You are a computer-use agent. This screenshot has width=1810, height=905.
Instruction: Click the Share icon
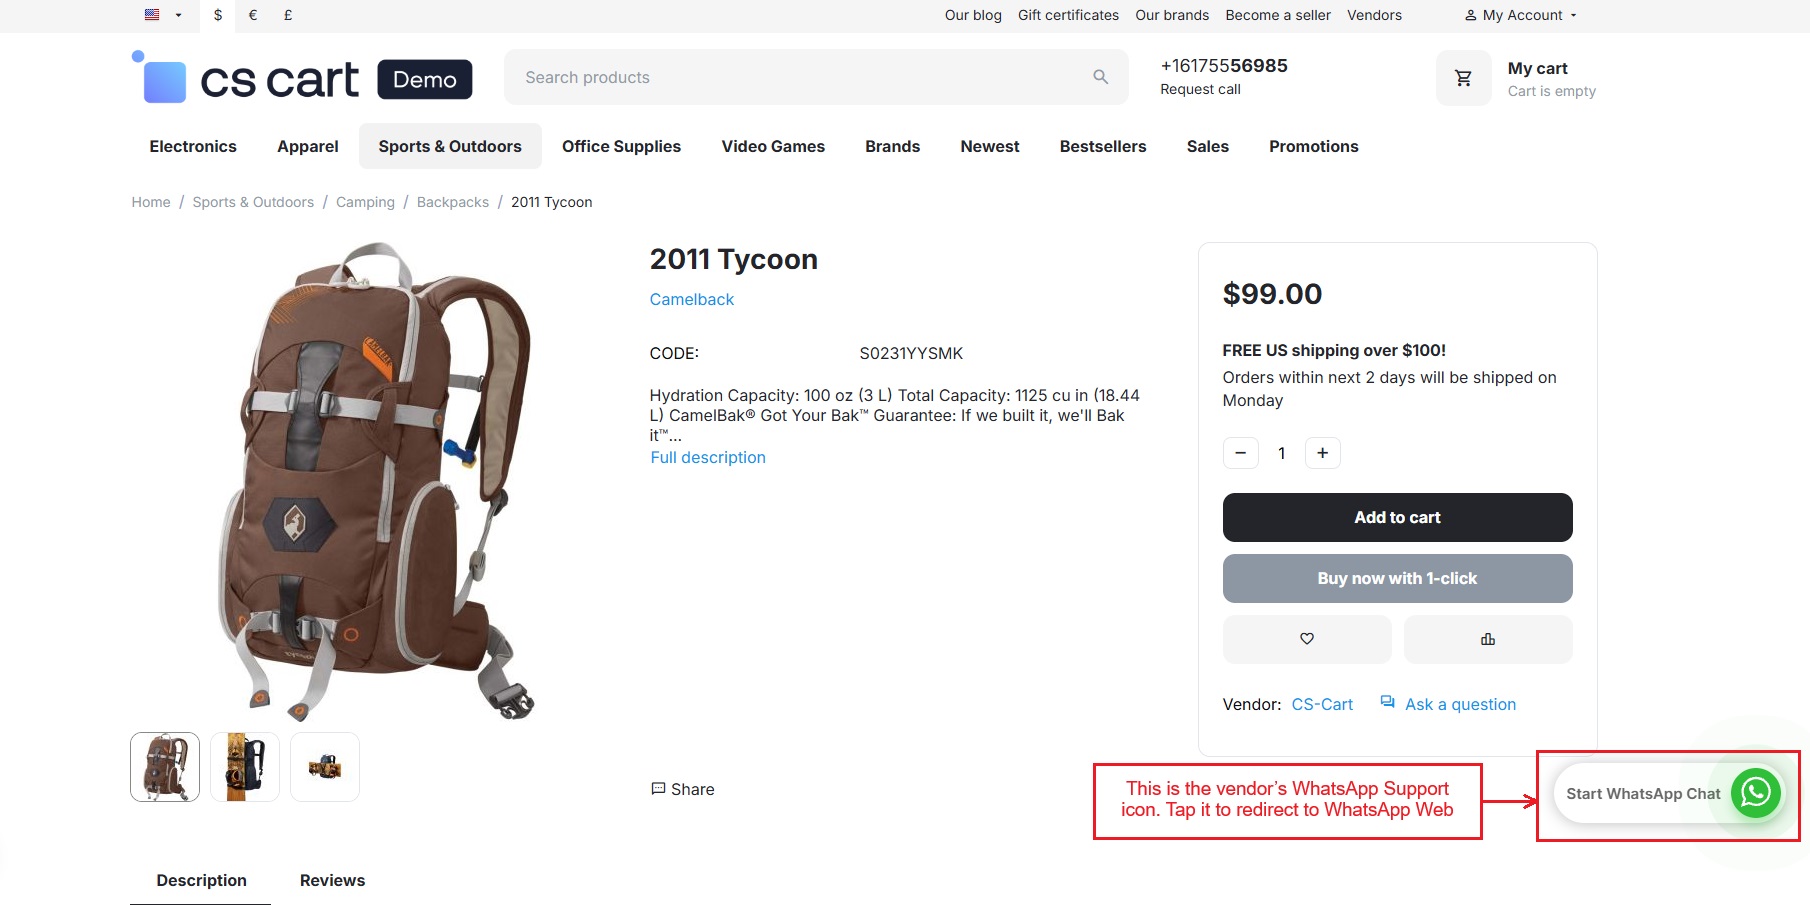click(658, 789)
